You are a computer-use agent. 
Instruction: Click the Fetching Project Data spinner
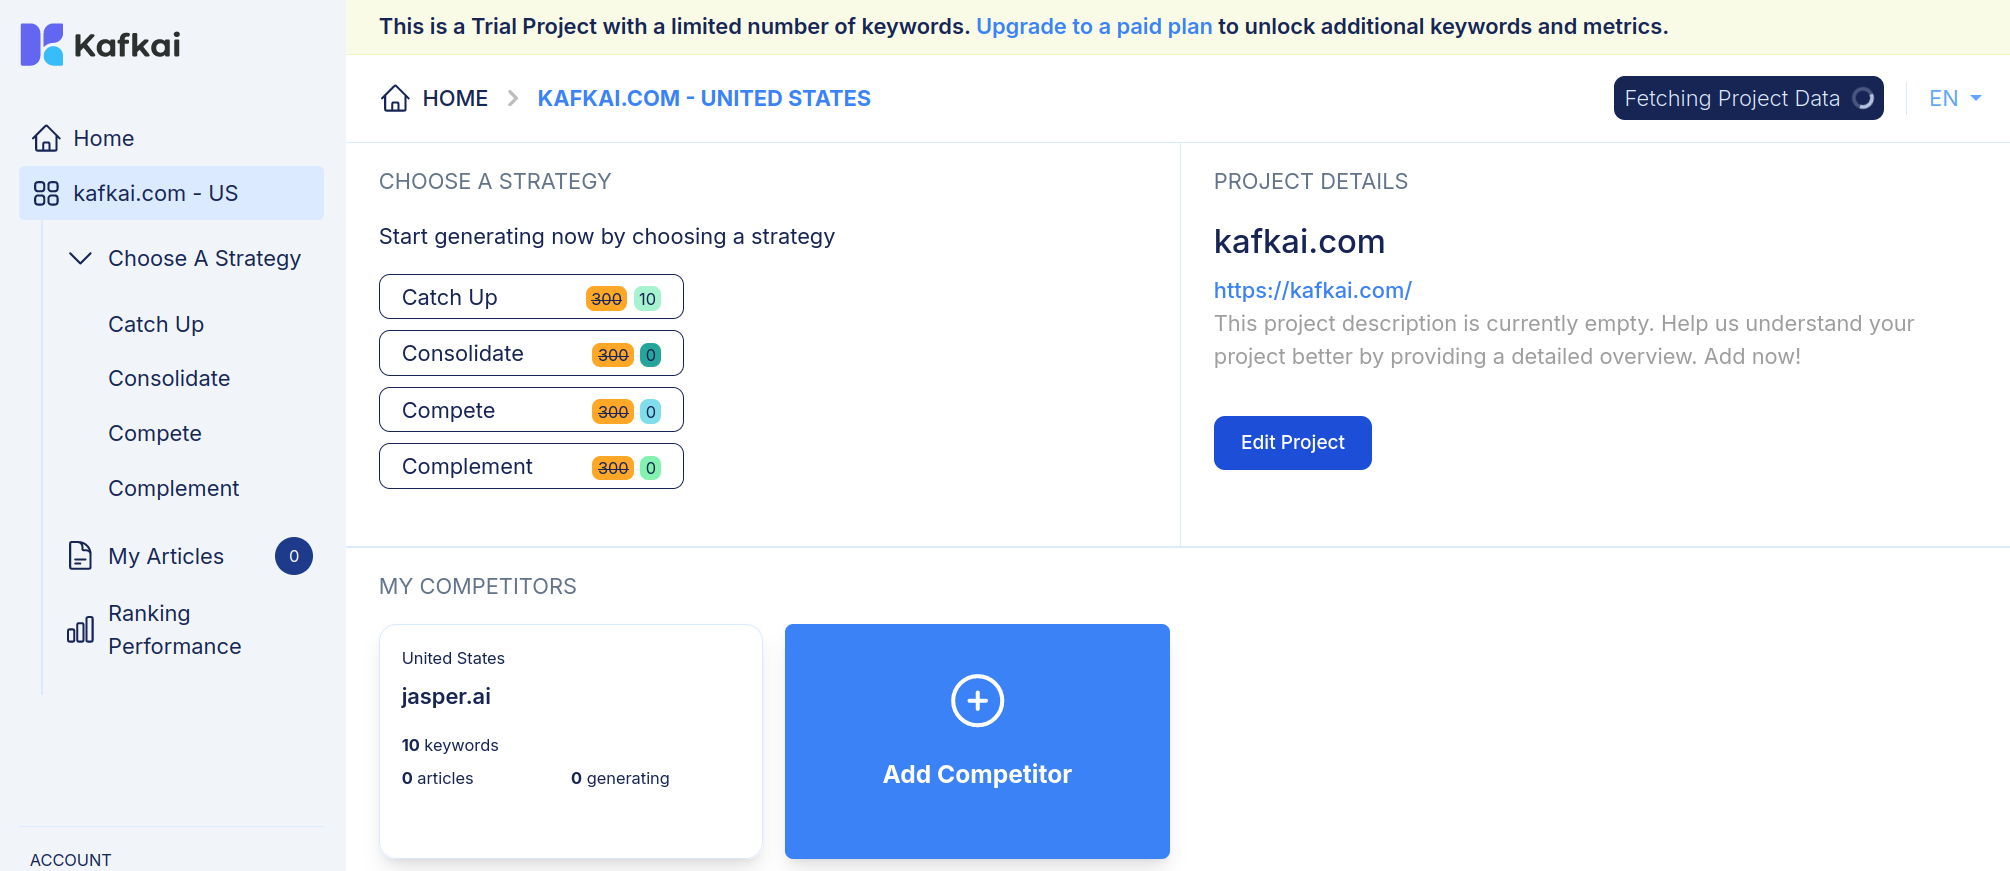pos(1862,98)
